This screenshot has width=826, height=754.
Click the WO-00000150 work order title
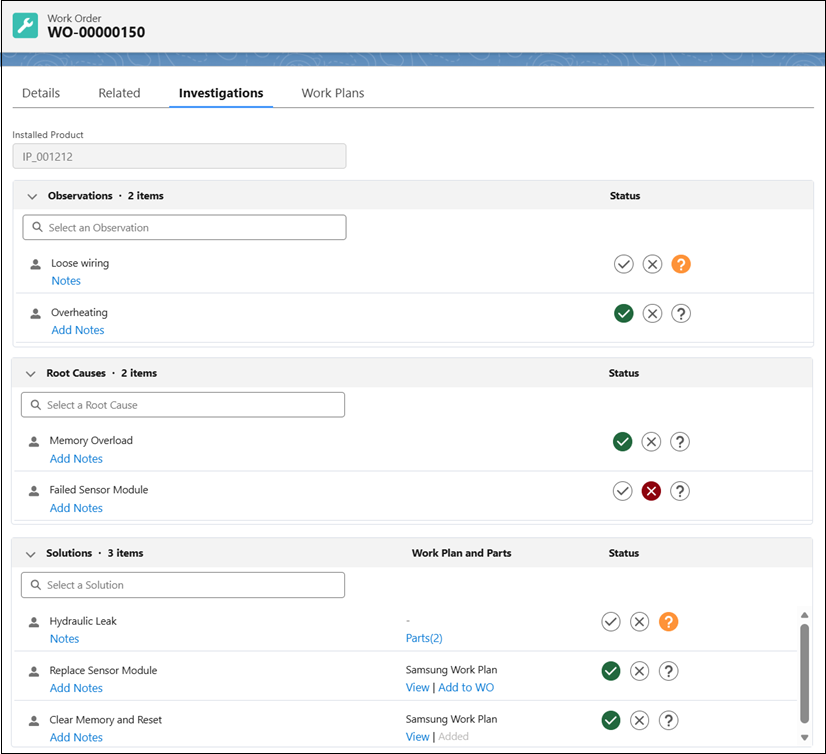[x=96, y=33]
